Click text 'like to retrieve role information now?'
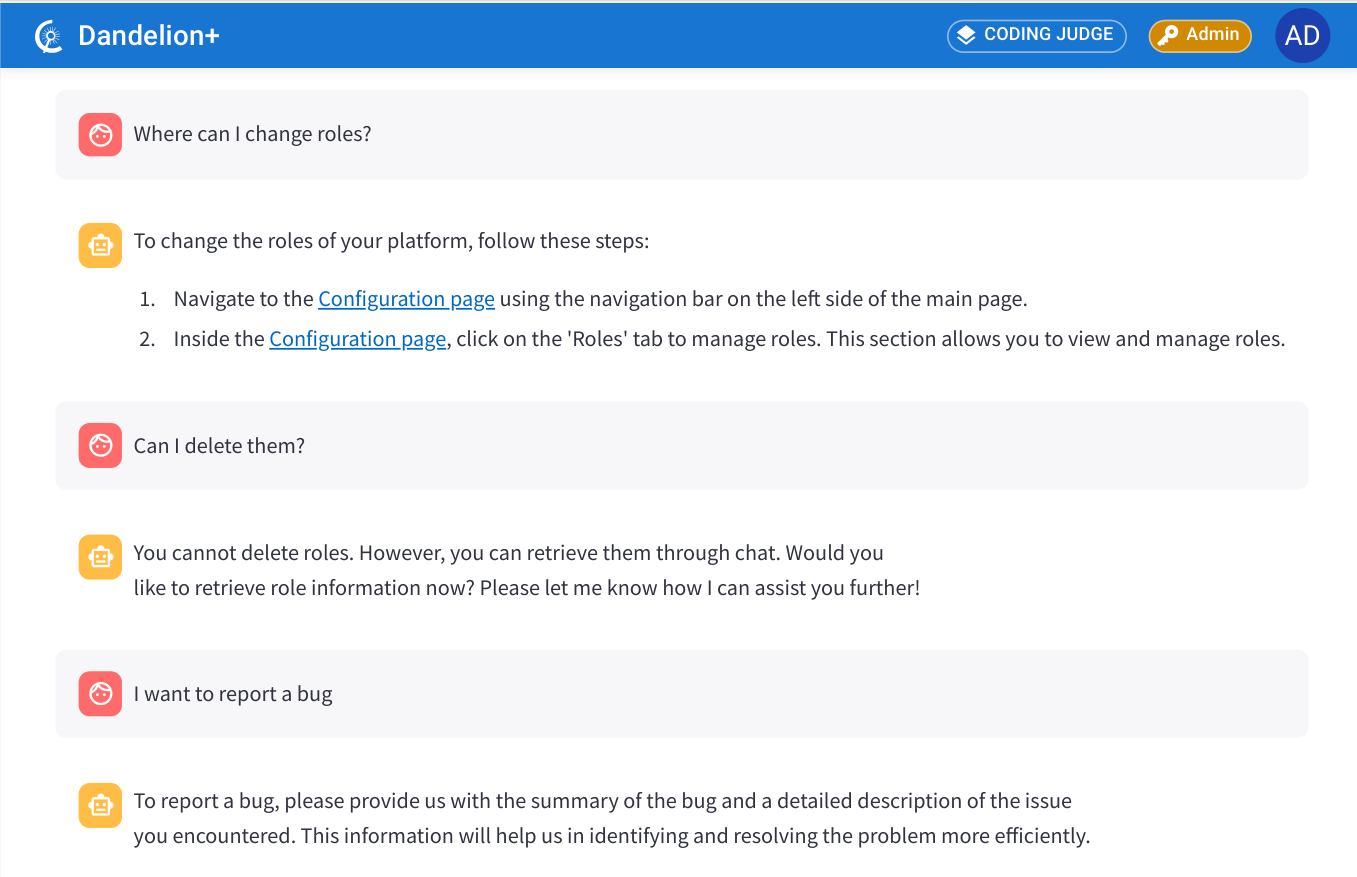Image resolution: width=1357 pixels, height=877 pixels. pyautogui.click(x=304, y=588)
